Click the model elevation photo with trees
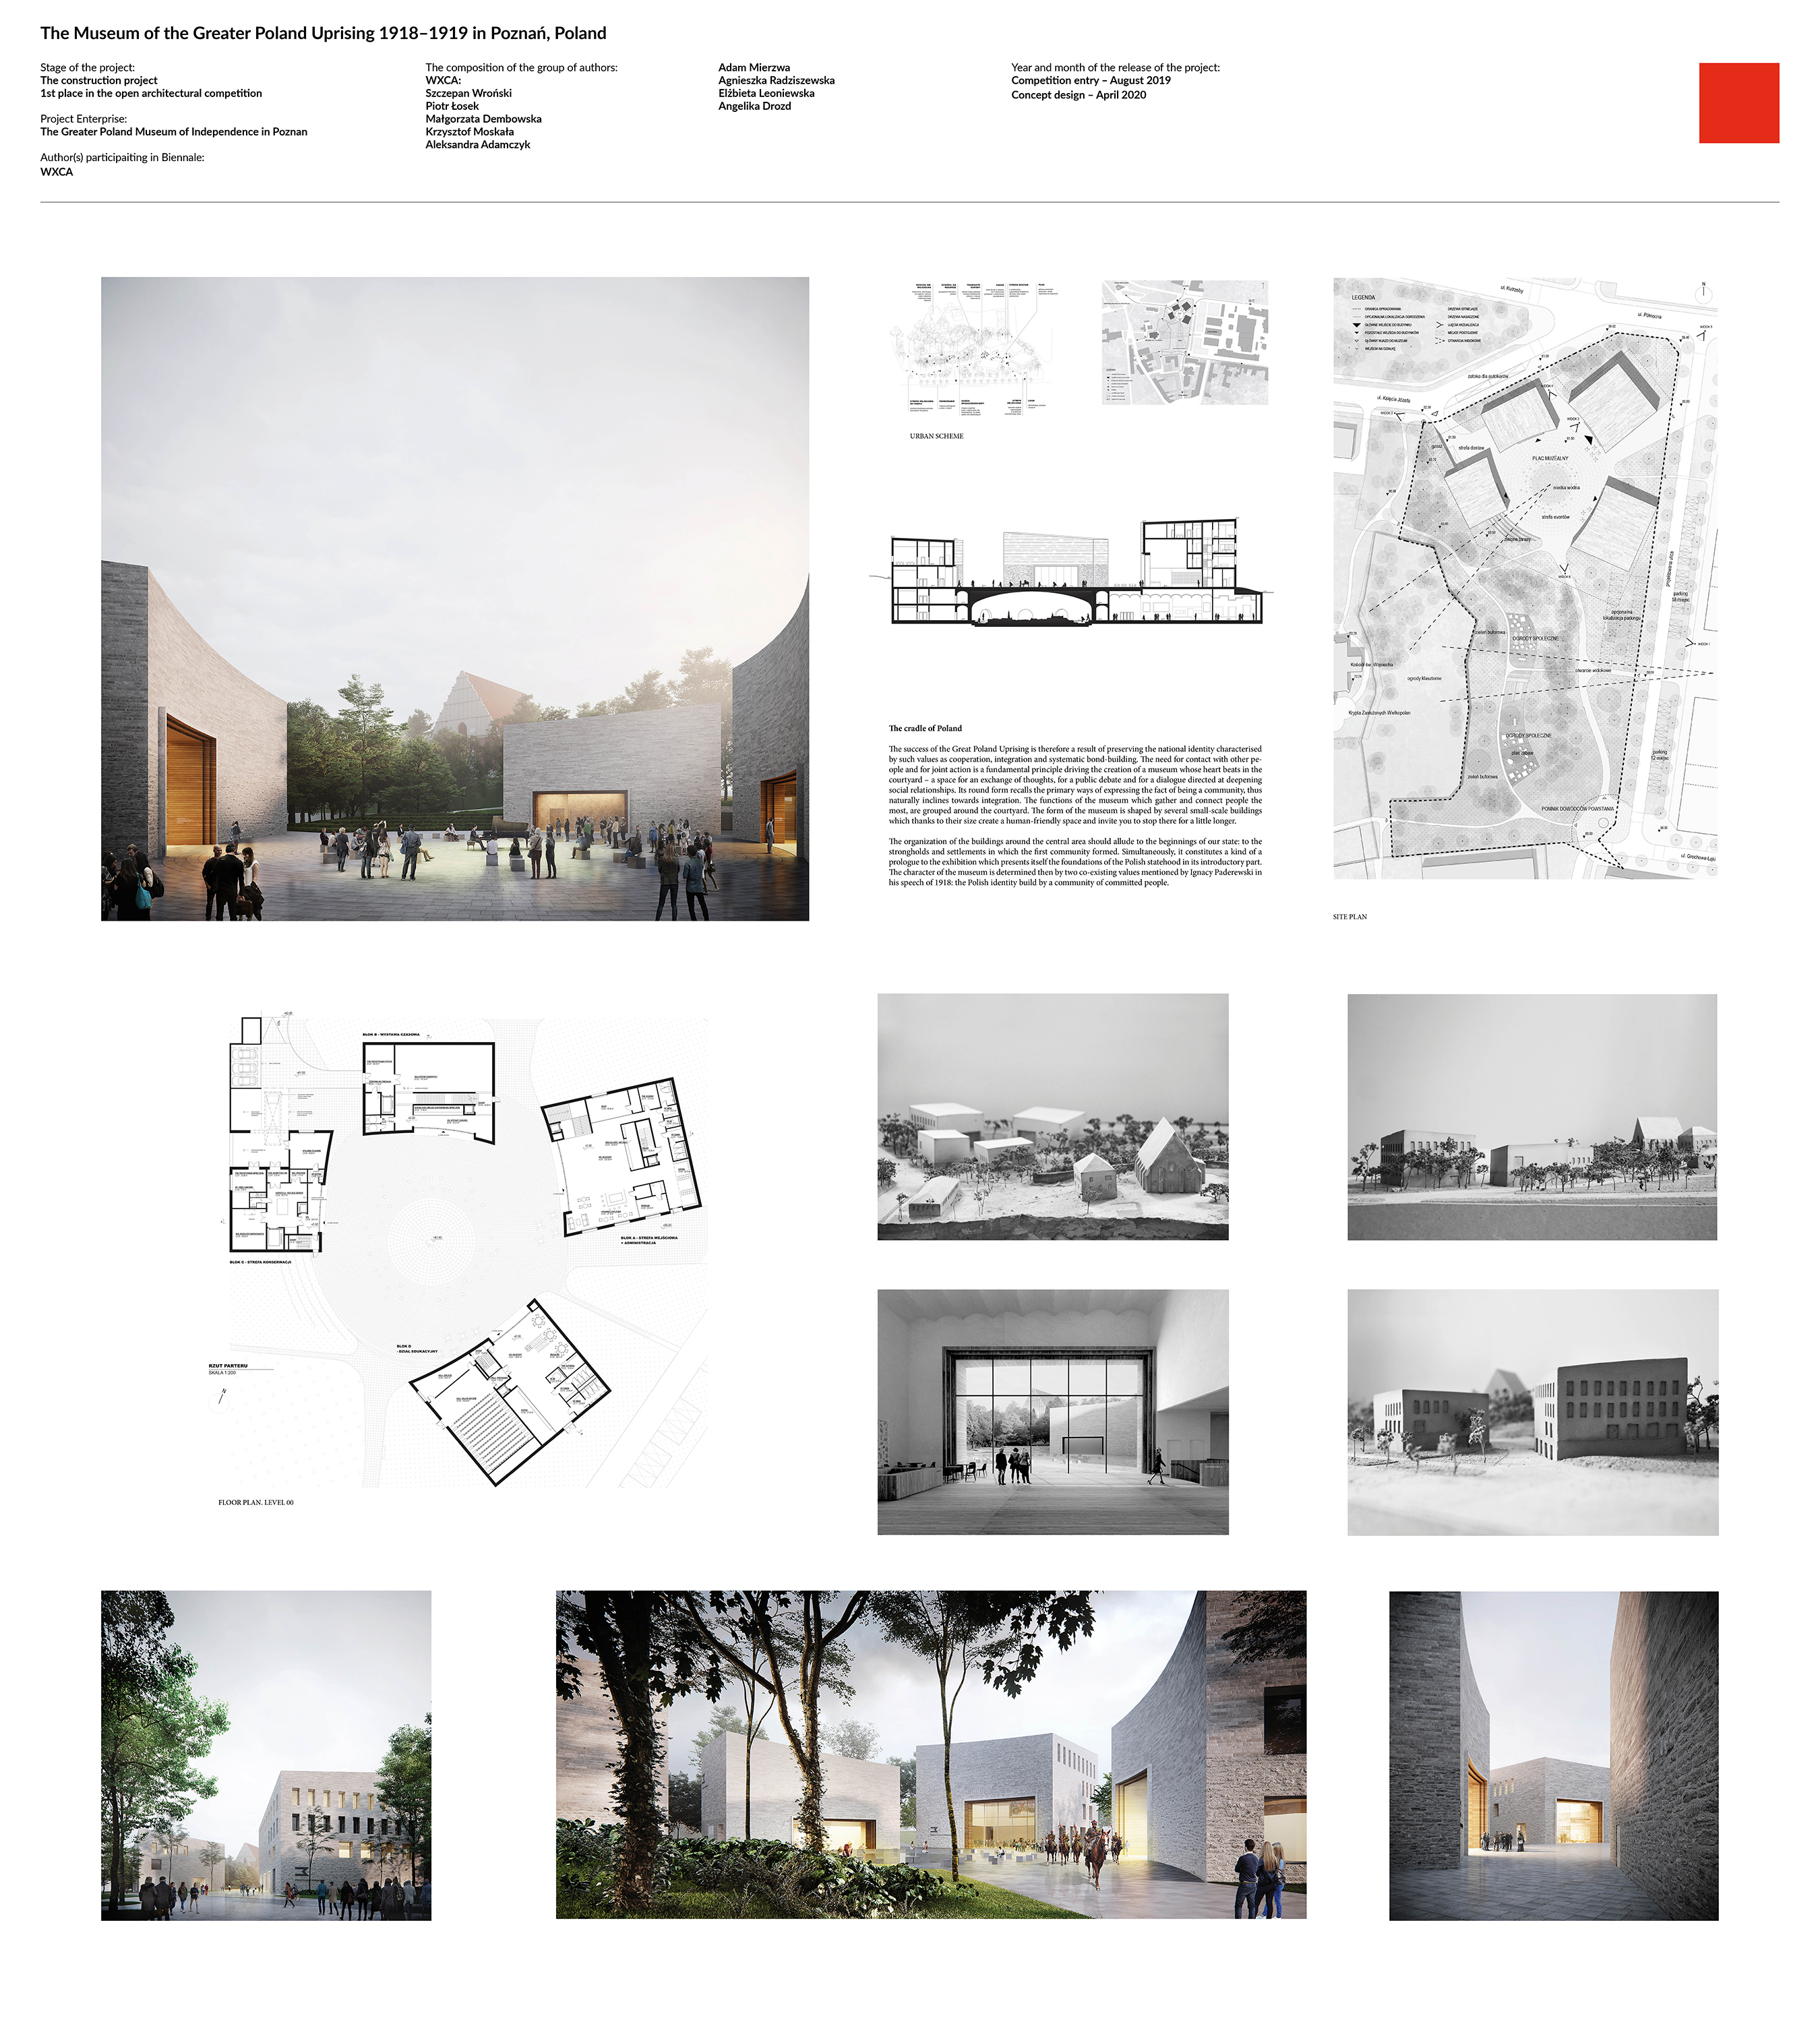The width and height of the screenshot is (1820, 2022). [1532, 1117]
